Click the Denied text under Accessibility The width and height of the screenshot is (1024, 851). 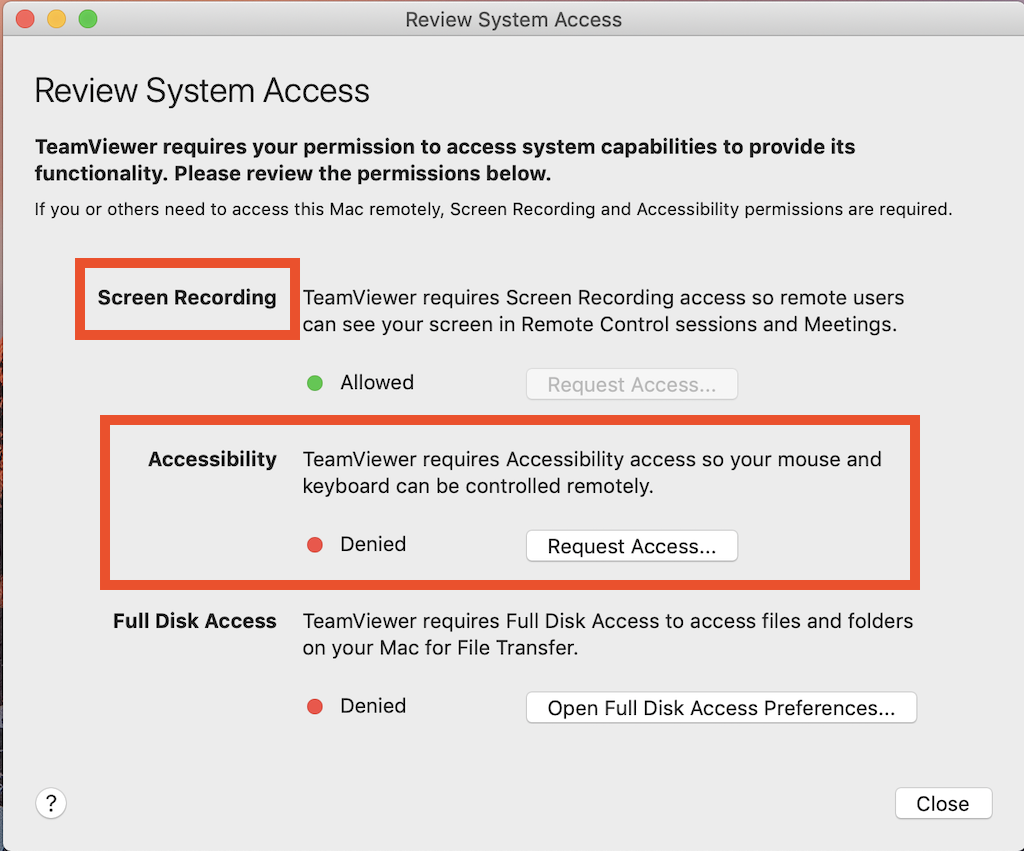click(x=373, y=545)
